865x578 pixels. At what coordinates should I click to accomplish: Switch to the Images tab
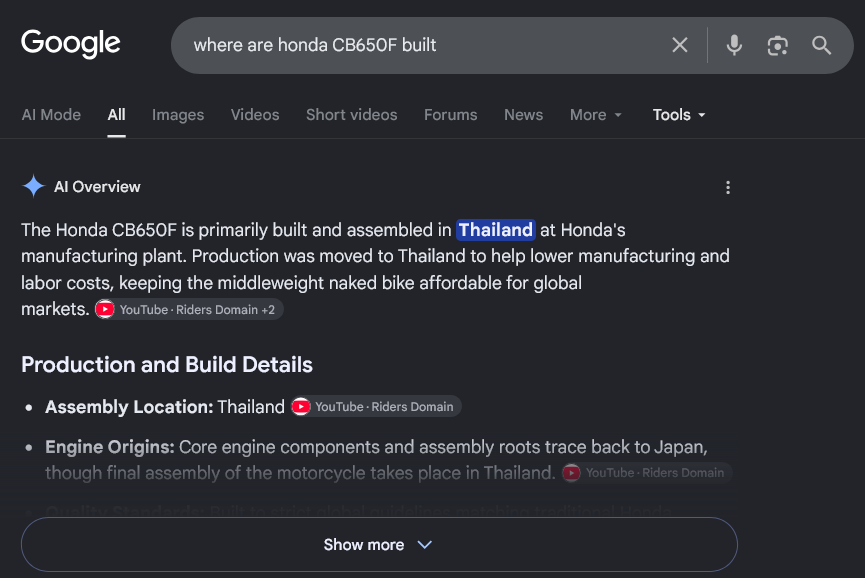pos(178,115)
